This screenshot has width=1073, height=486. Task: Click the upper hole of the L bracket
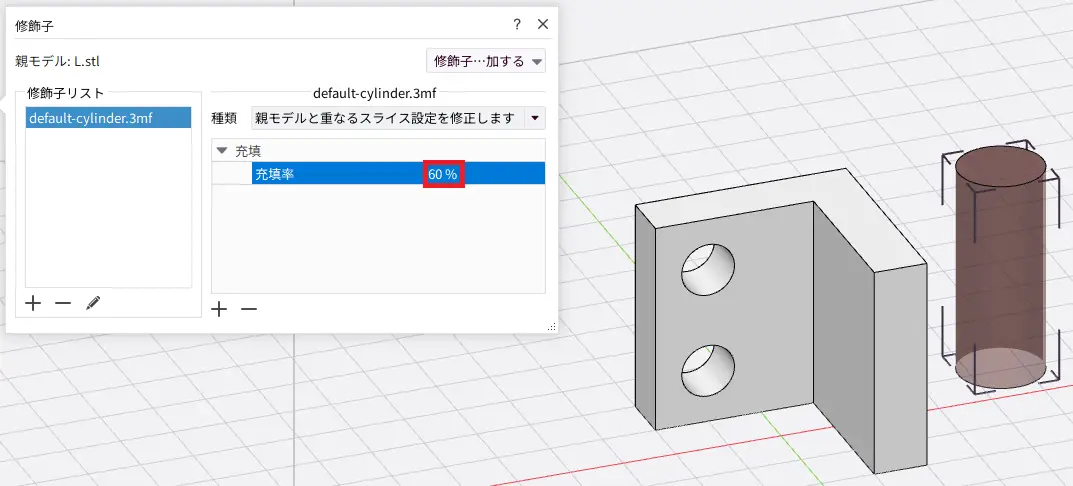(707, 270)
